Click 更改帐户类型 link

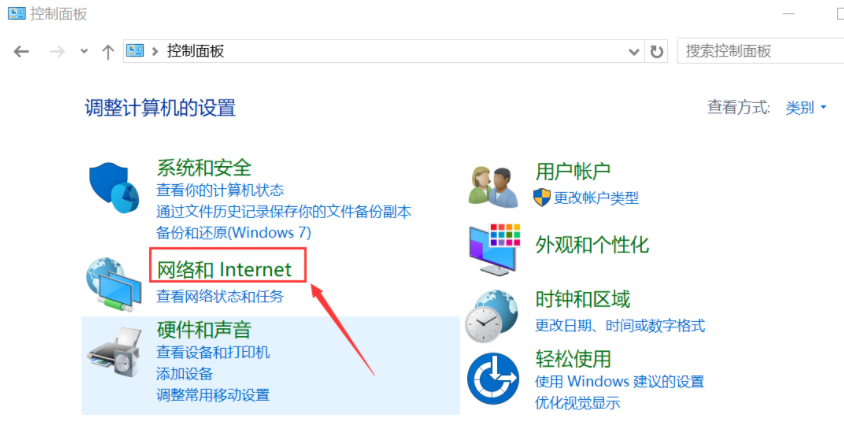pyautogui.click(x=596, y=198)
